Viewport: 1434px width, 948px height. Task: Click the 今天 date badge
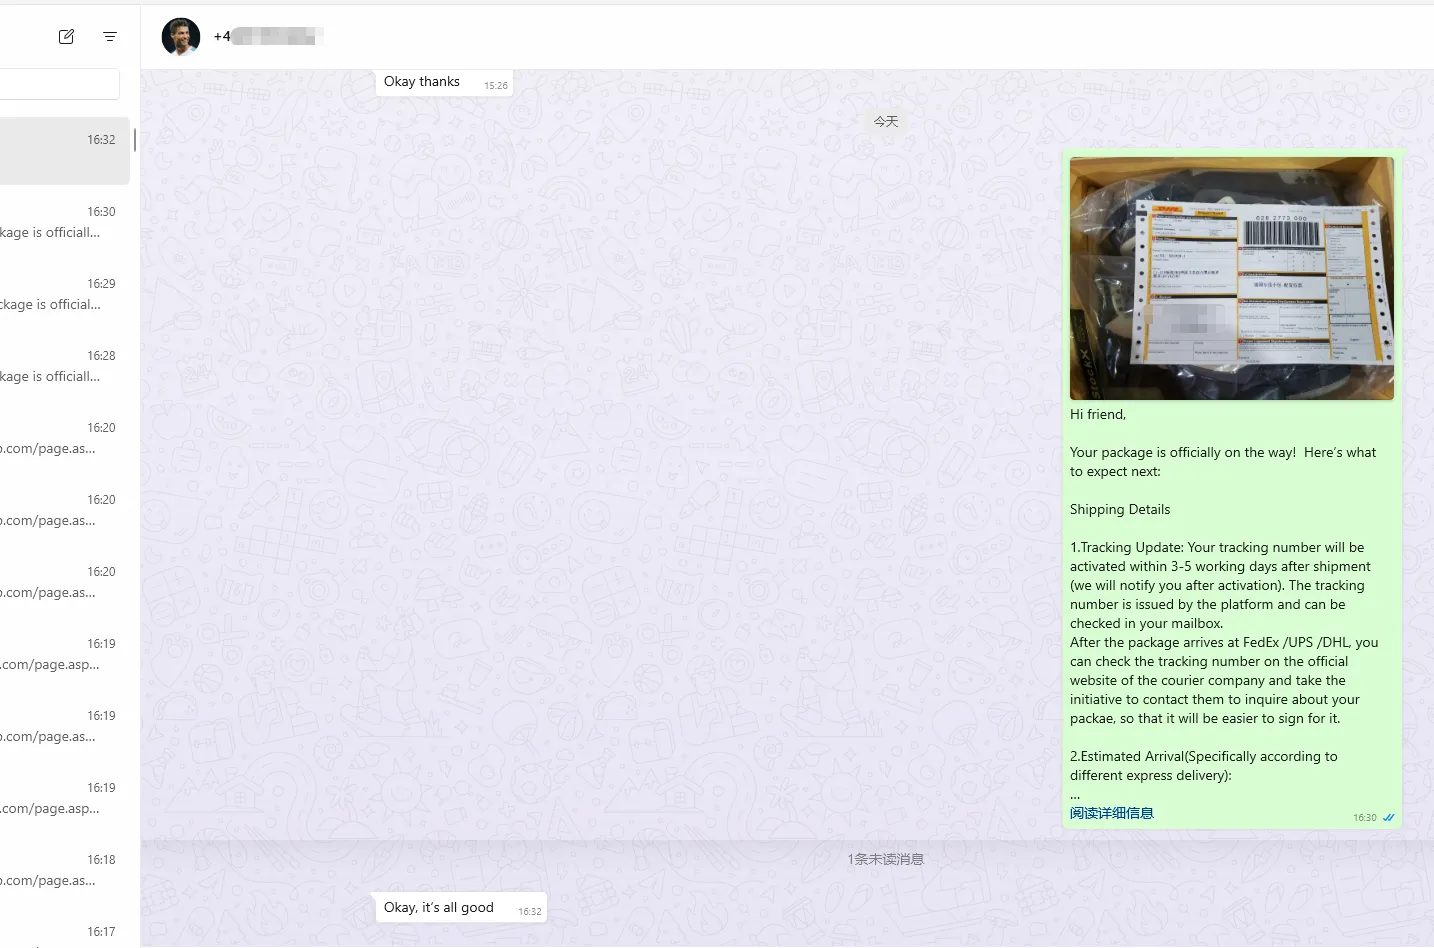(886, 121)
